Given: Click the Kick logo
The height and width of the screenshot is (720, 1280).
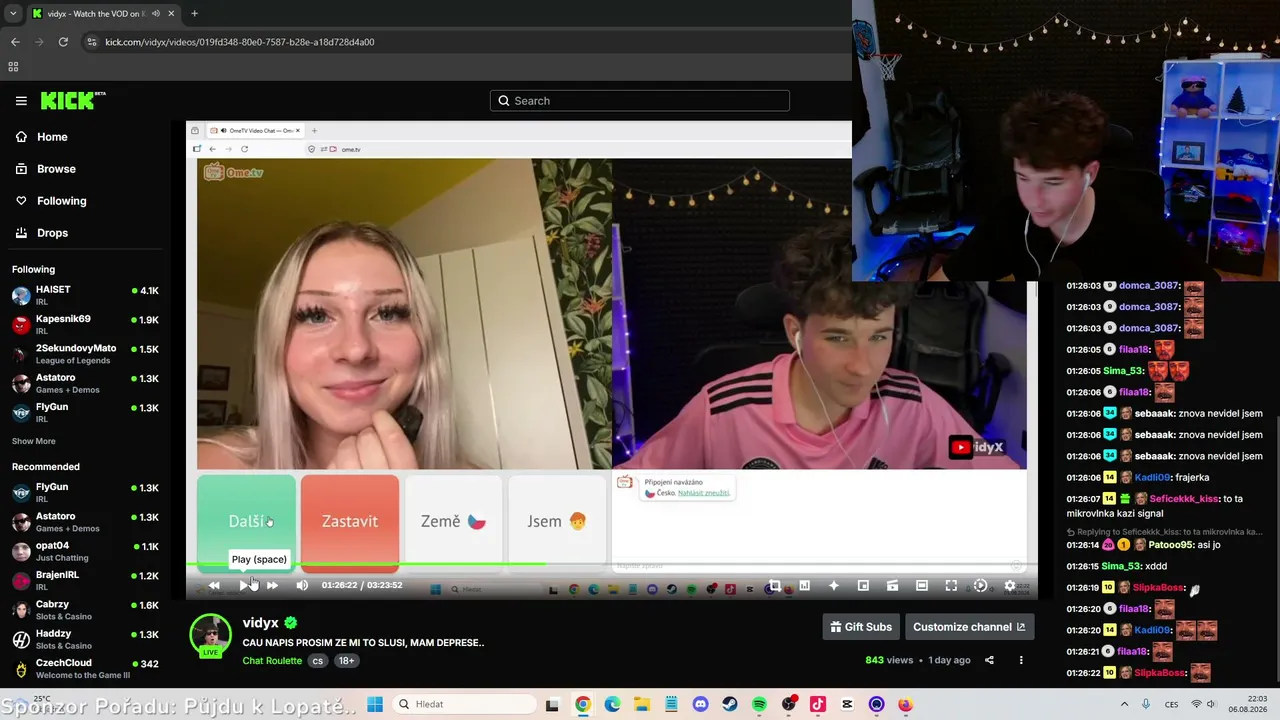Looking at the screenshot, I should [73, 100].
